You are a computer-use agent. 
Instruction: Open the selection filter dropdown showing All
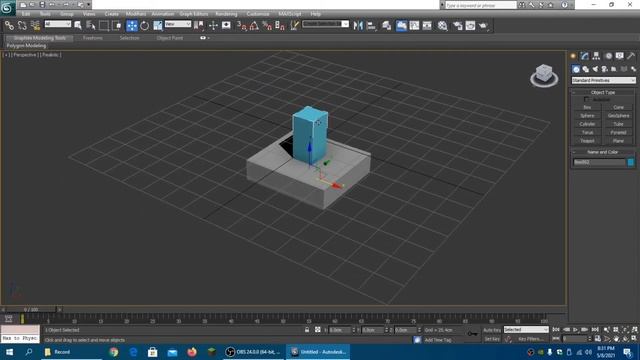58,24
